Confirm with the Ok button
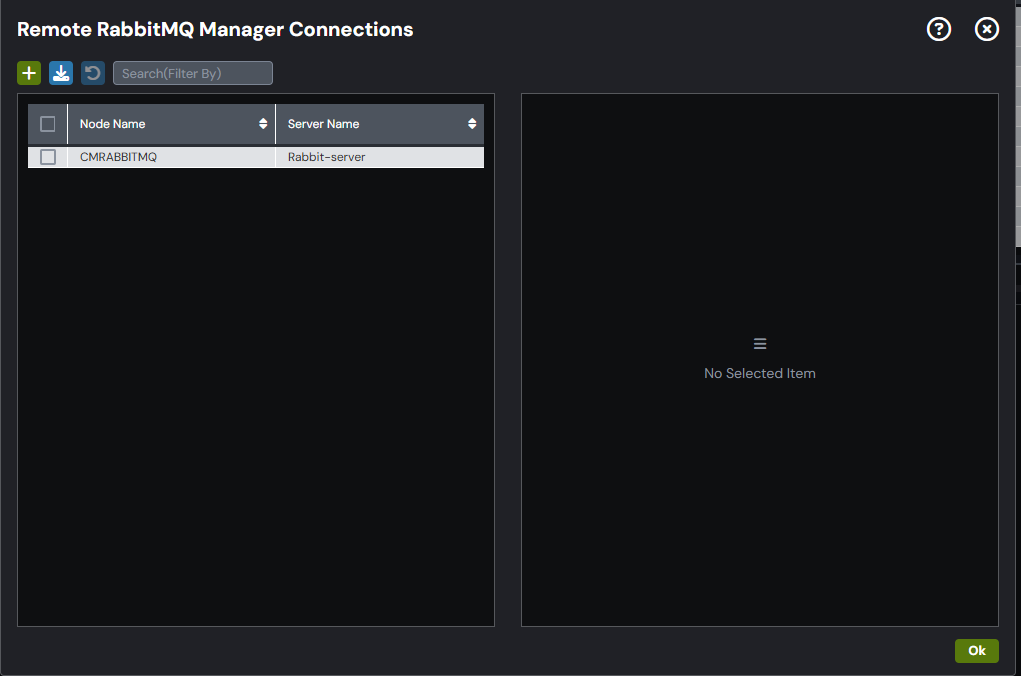The image size is (1021, 676). pyautogui.click(x=977, y=651)
